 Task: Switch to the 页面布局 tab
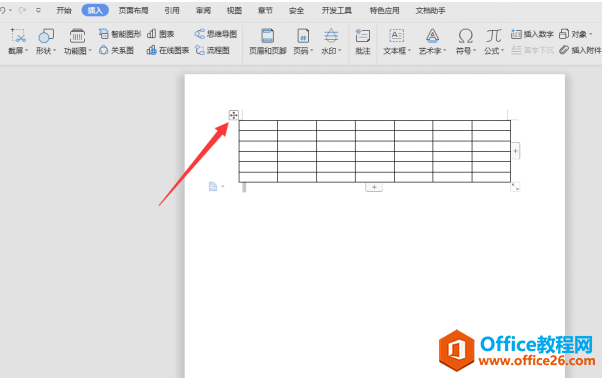click(133, 10)
